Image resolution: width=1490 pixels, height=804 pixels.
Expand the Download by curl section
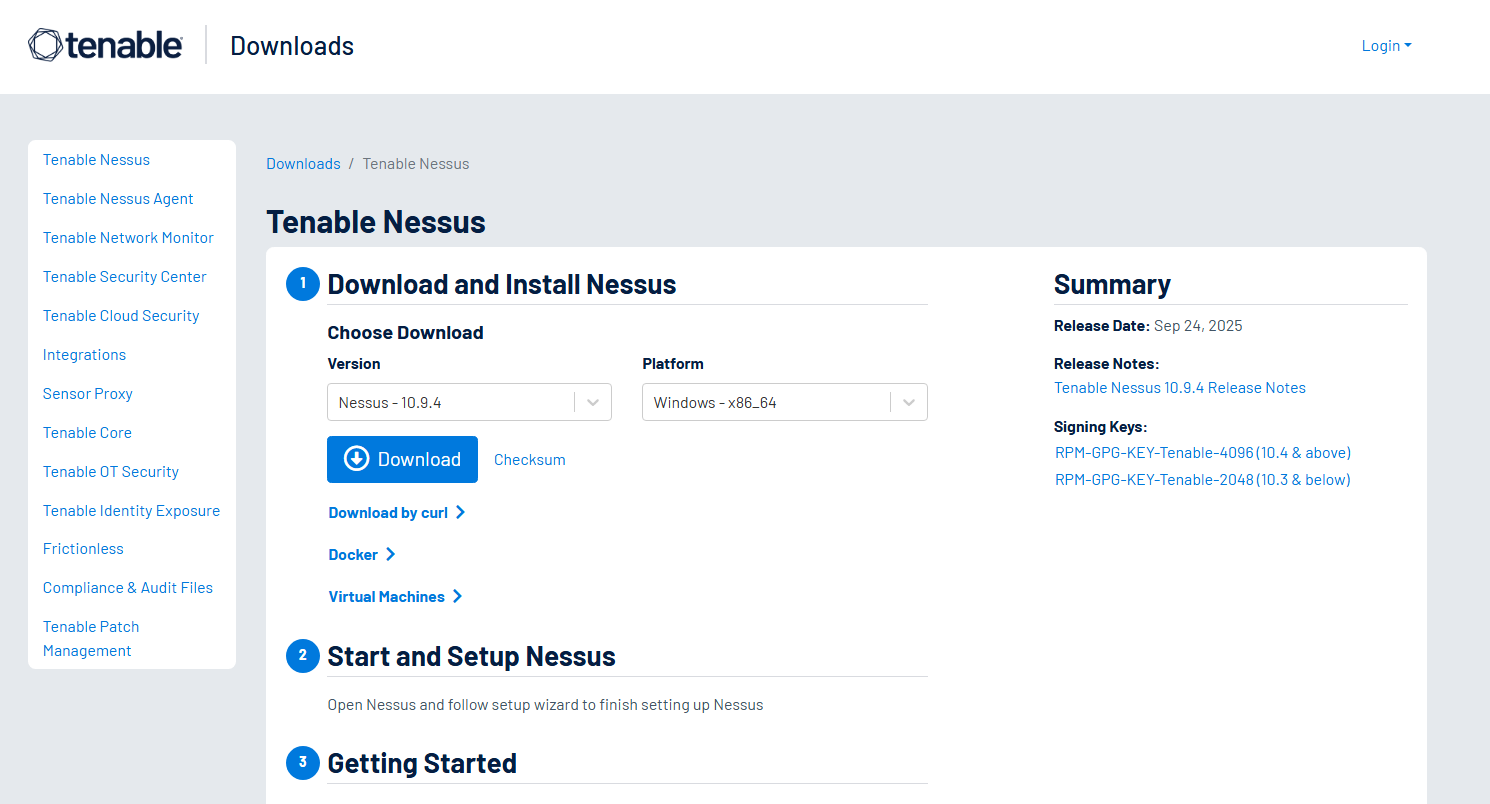(397, 513)
